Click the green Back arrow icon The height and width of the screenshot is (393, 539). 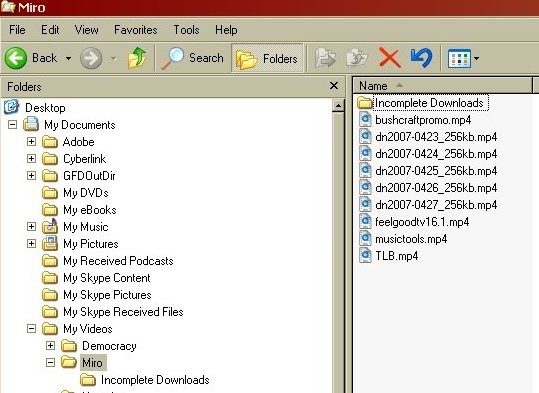pos(16,58)
